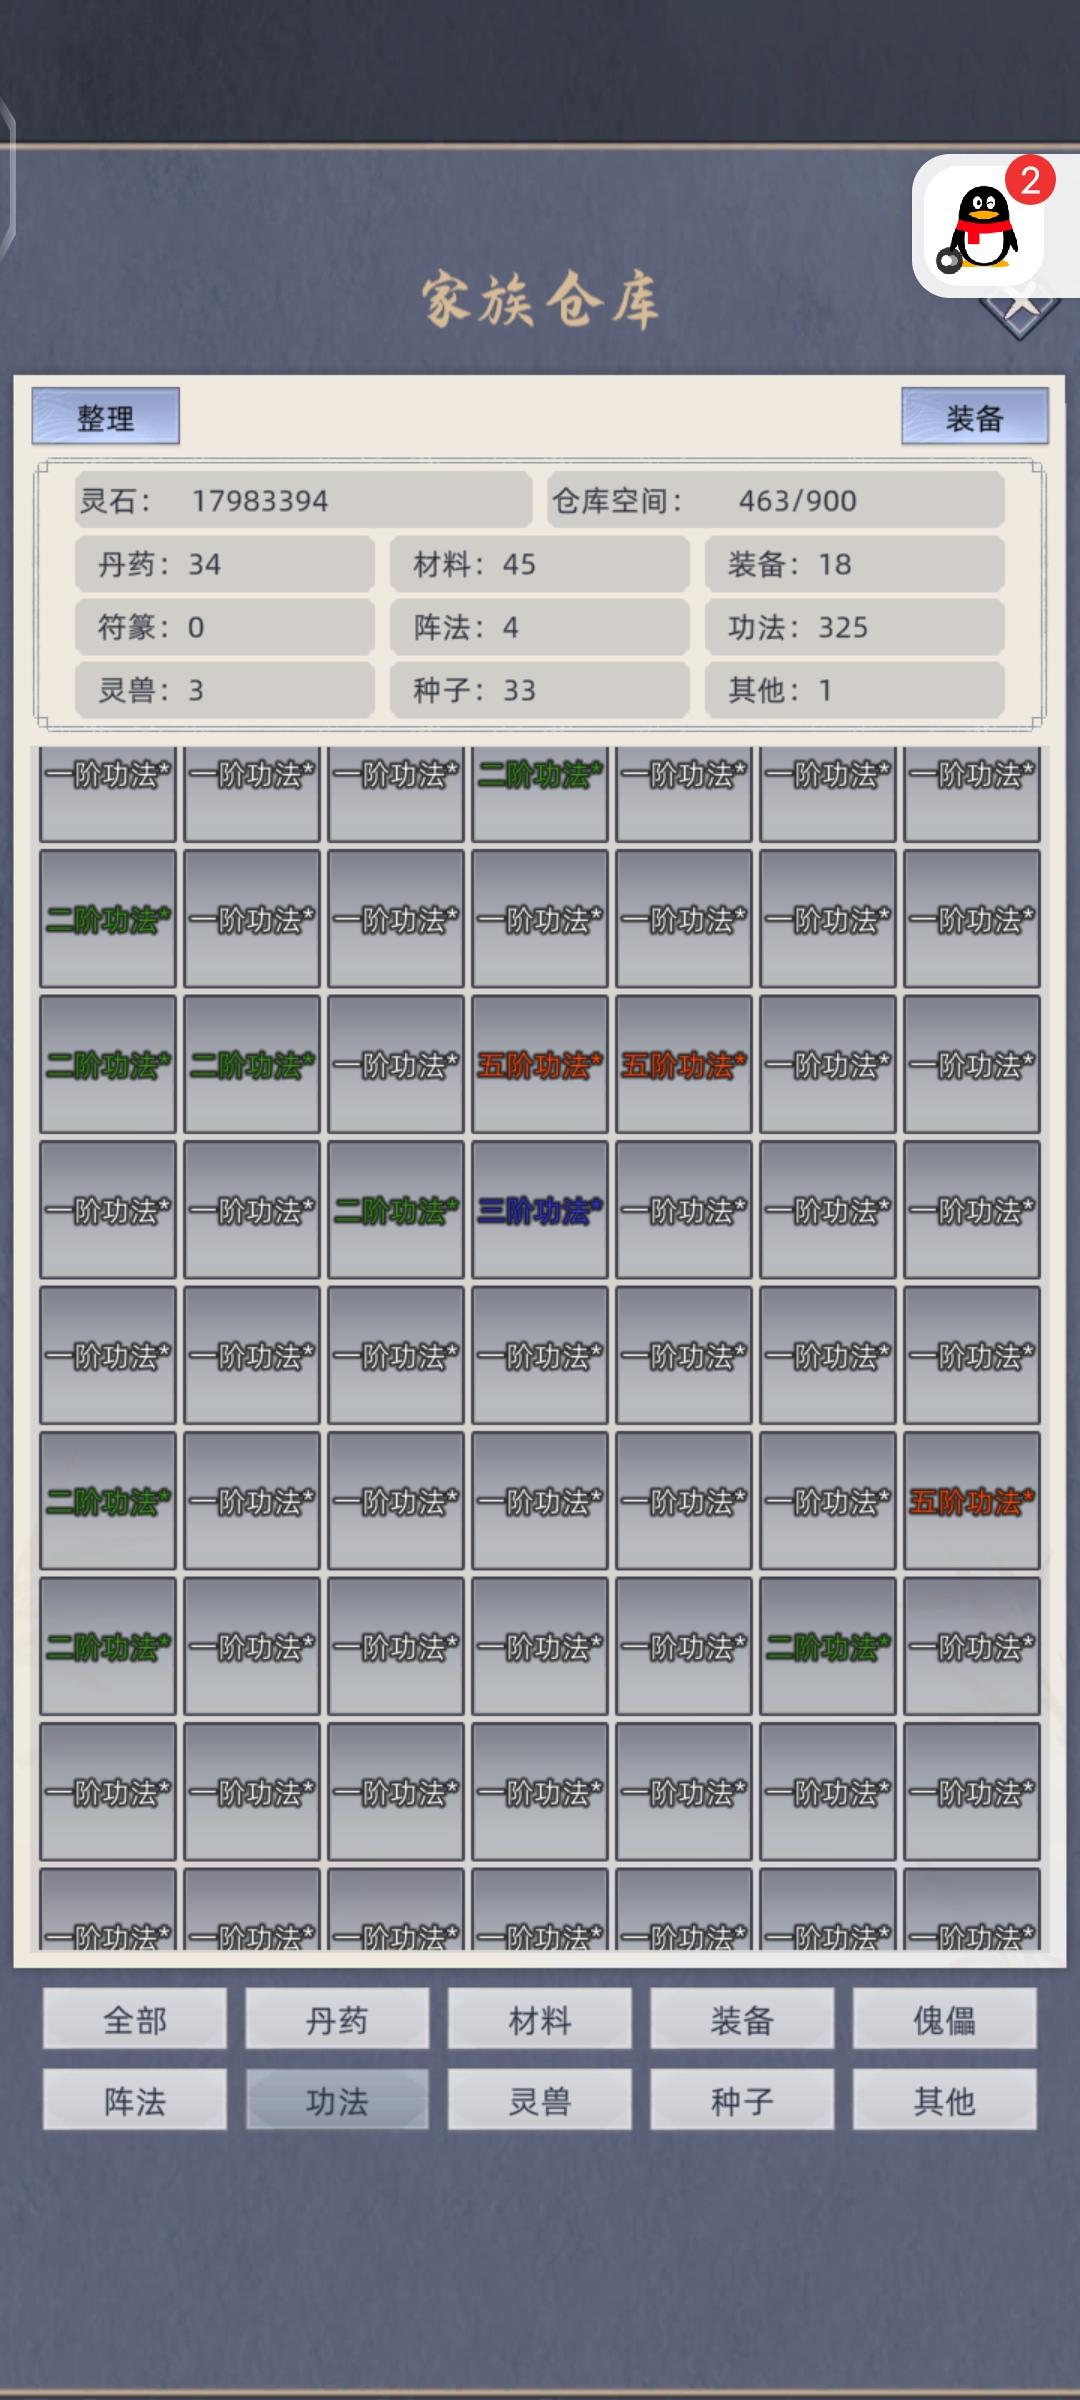Click the 装备: 18 stat
This screenshot has width=1080, height=2400.
pos(855,564)
